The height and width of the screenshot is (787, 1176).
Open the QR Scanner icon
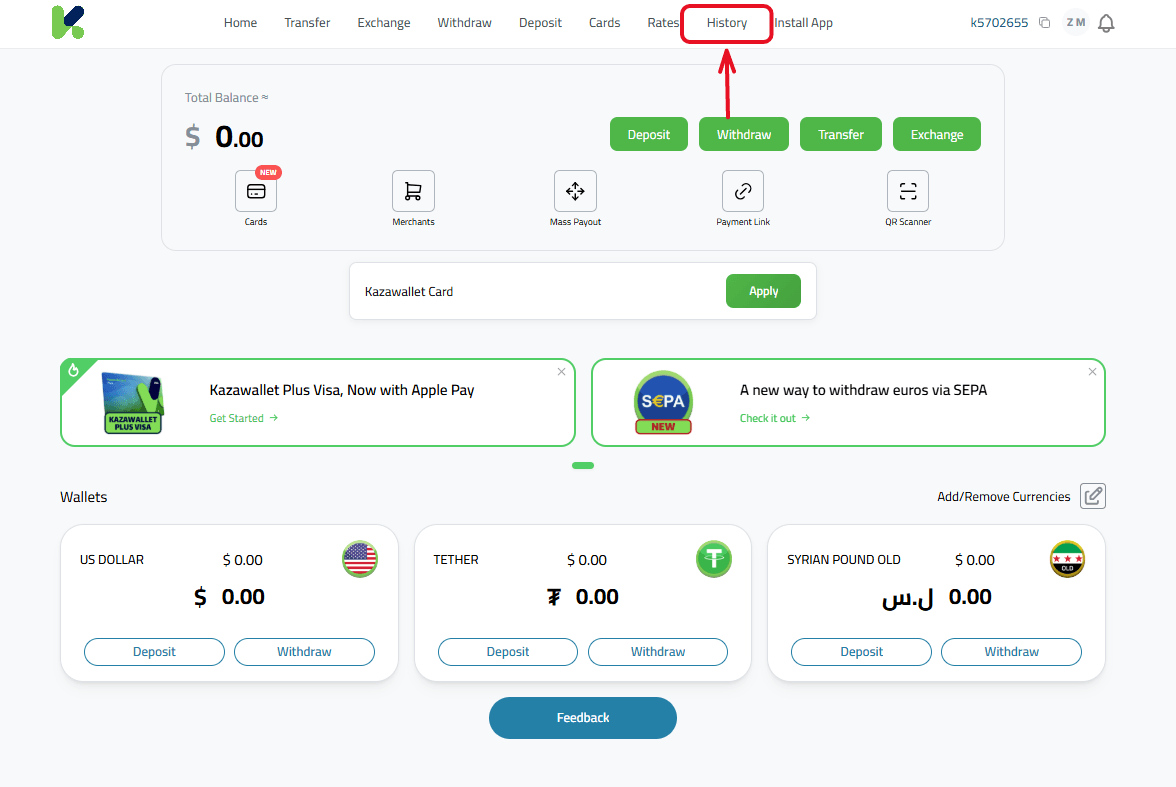click(908, 191)
